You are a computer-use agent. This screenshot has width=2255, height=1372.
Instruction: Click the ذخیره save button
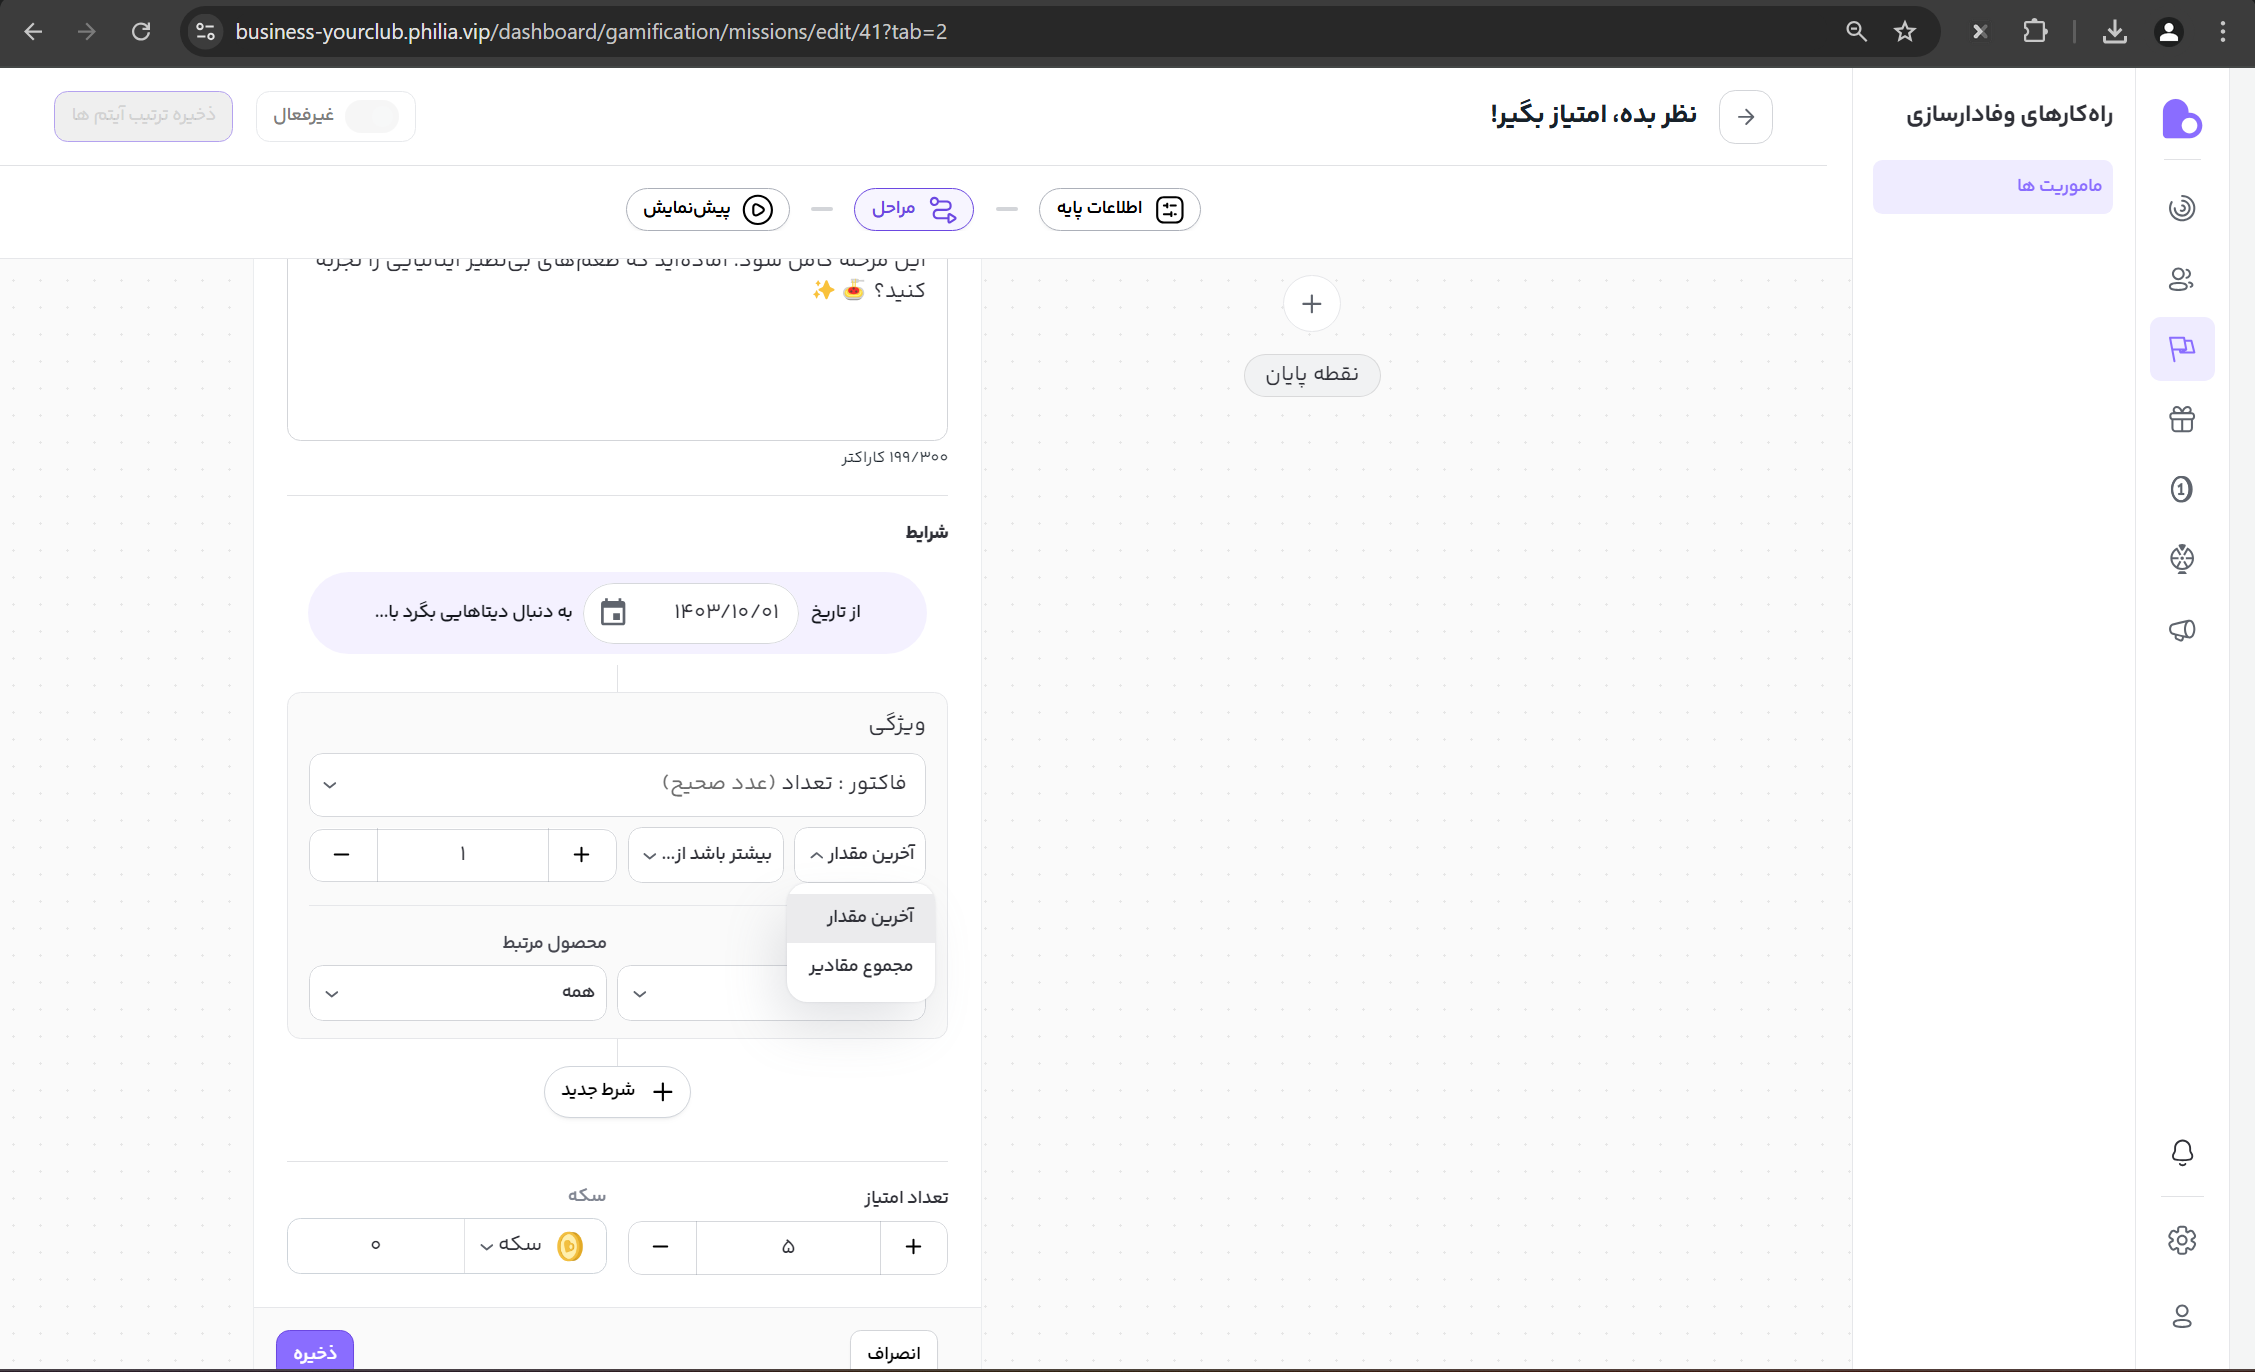315,1352
